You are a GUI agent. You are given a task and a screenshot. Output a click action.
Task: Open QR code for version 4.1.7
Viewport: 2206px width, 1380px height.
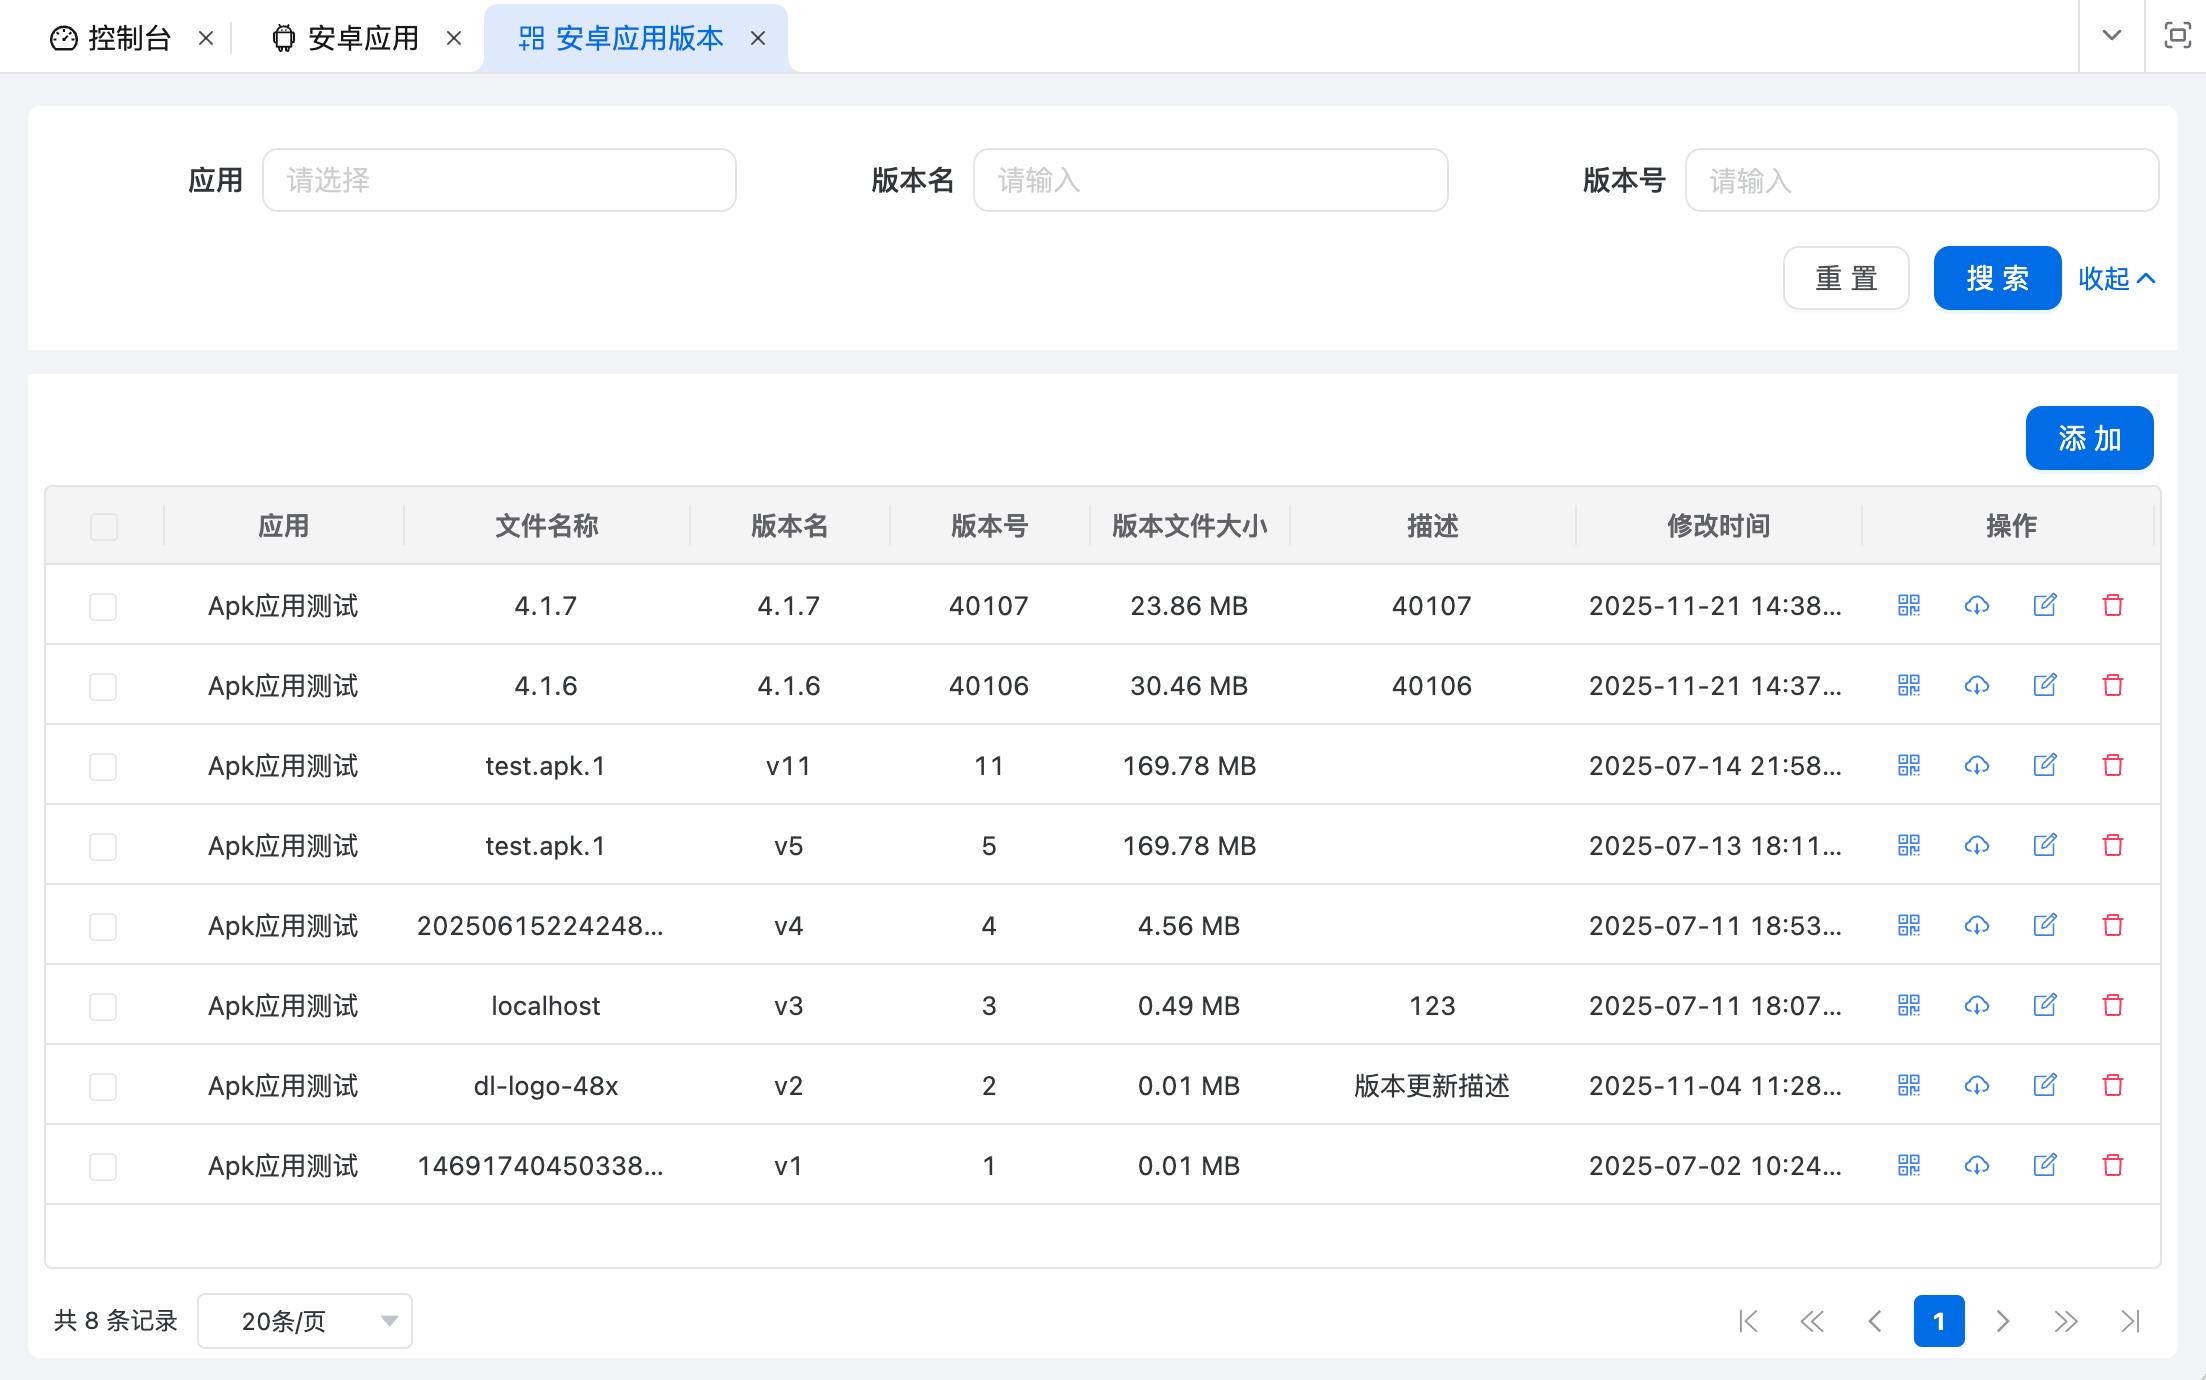point(1908,605)
